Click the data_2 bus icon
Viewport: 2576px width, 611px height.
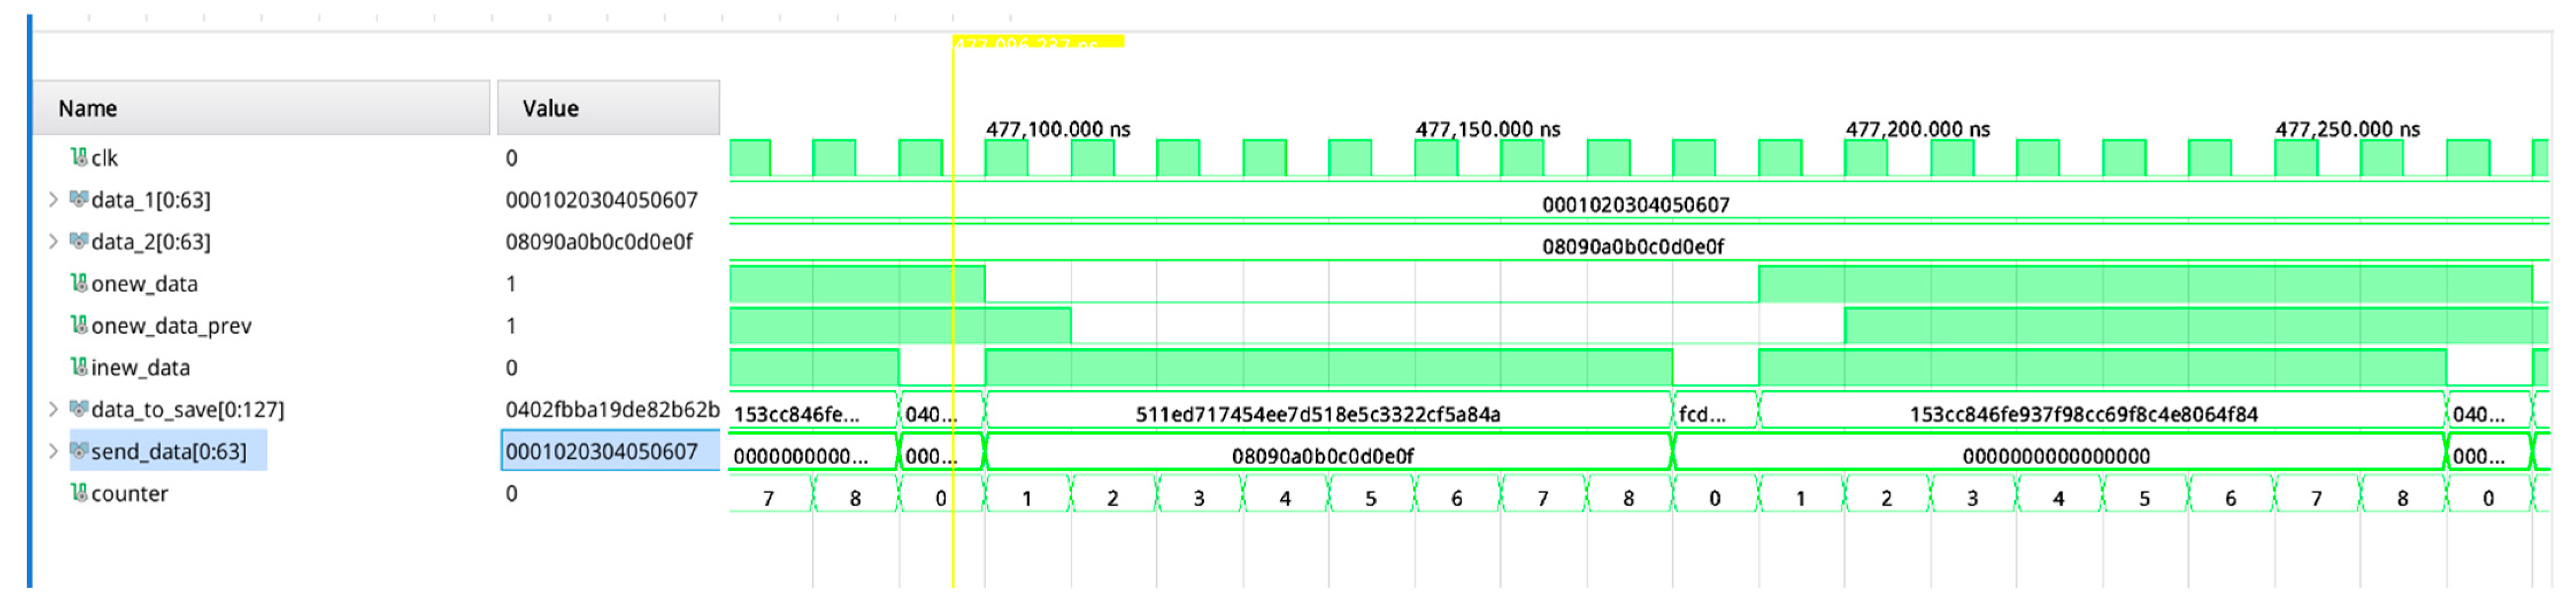[x=78, y=241]
